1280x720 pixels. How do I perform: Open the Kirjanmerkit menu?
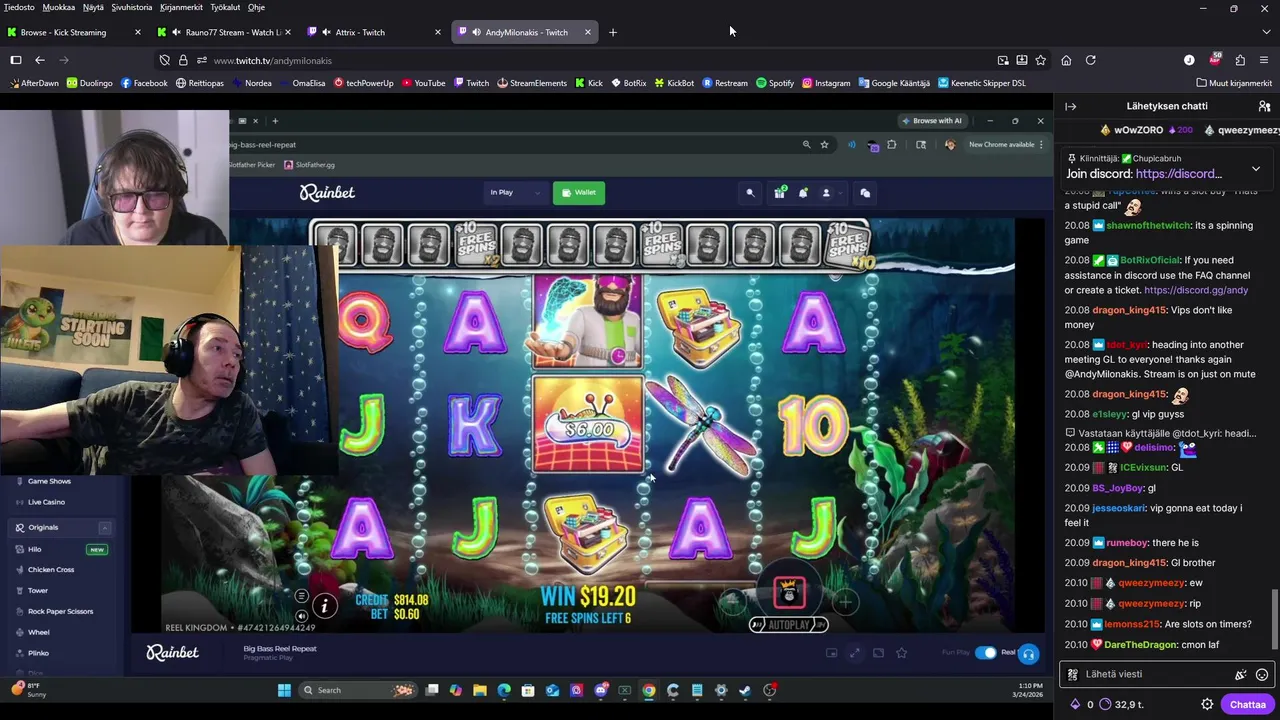click(181, 7)
